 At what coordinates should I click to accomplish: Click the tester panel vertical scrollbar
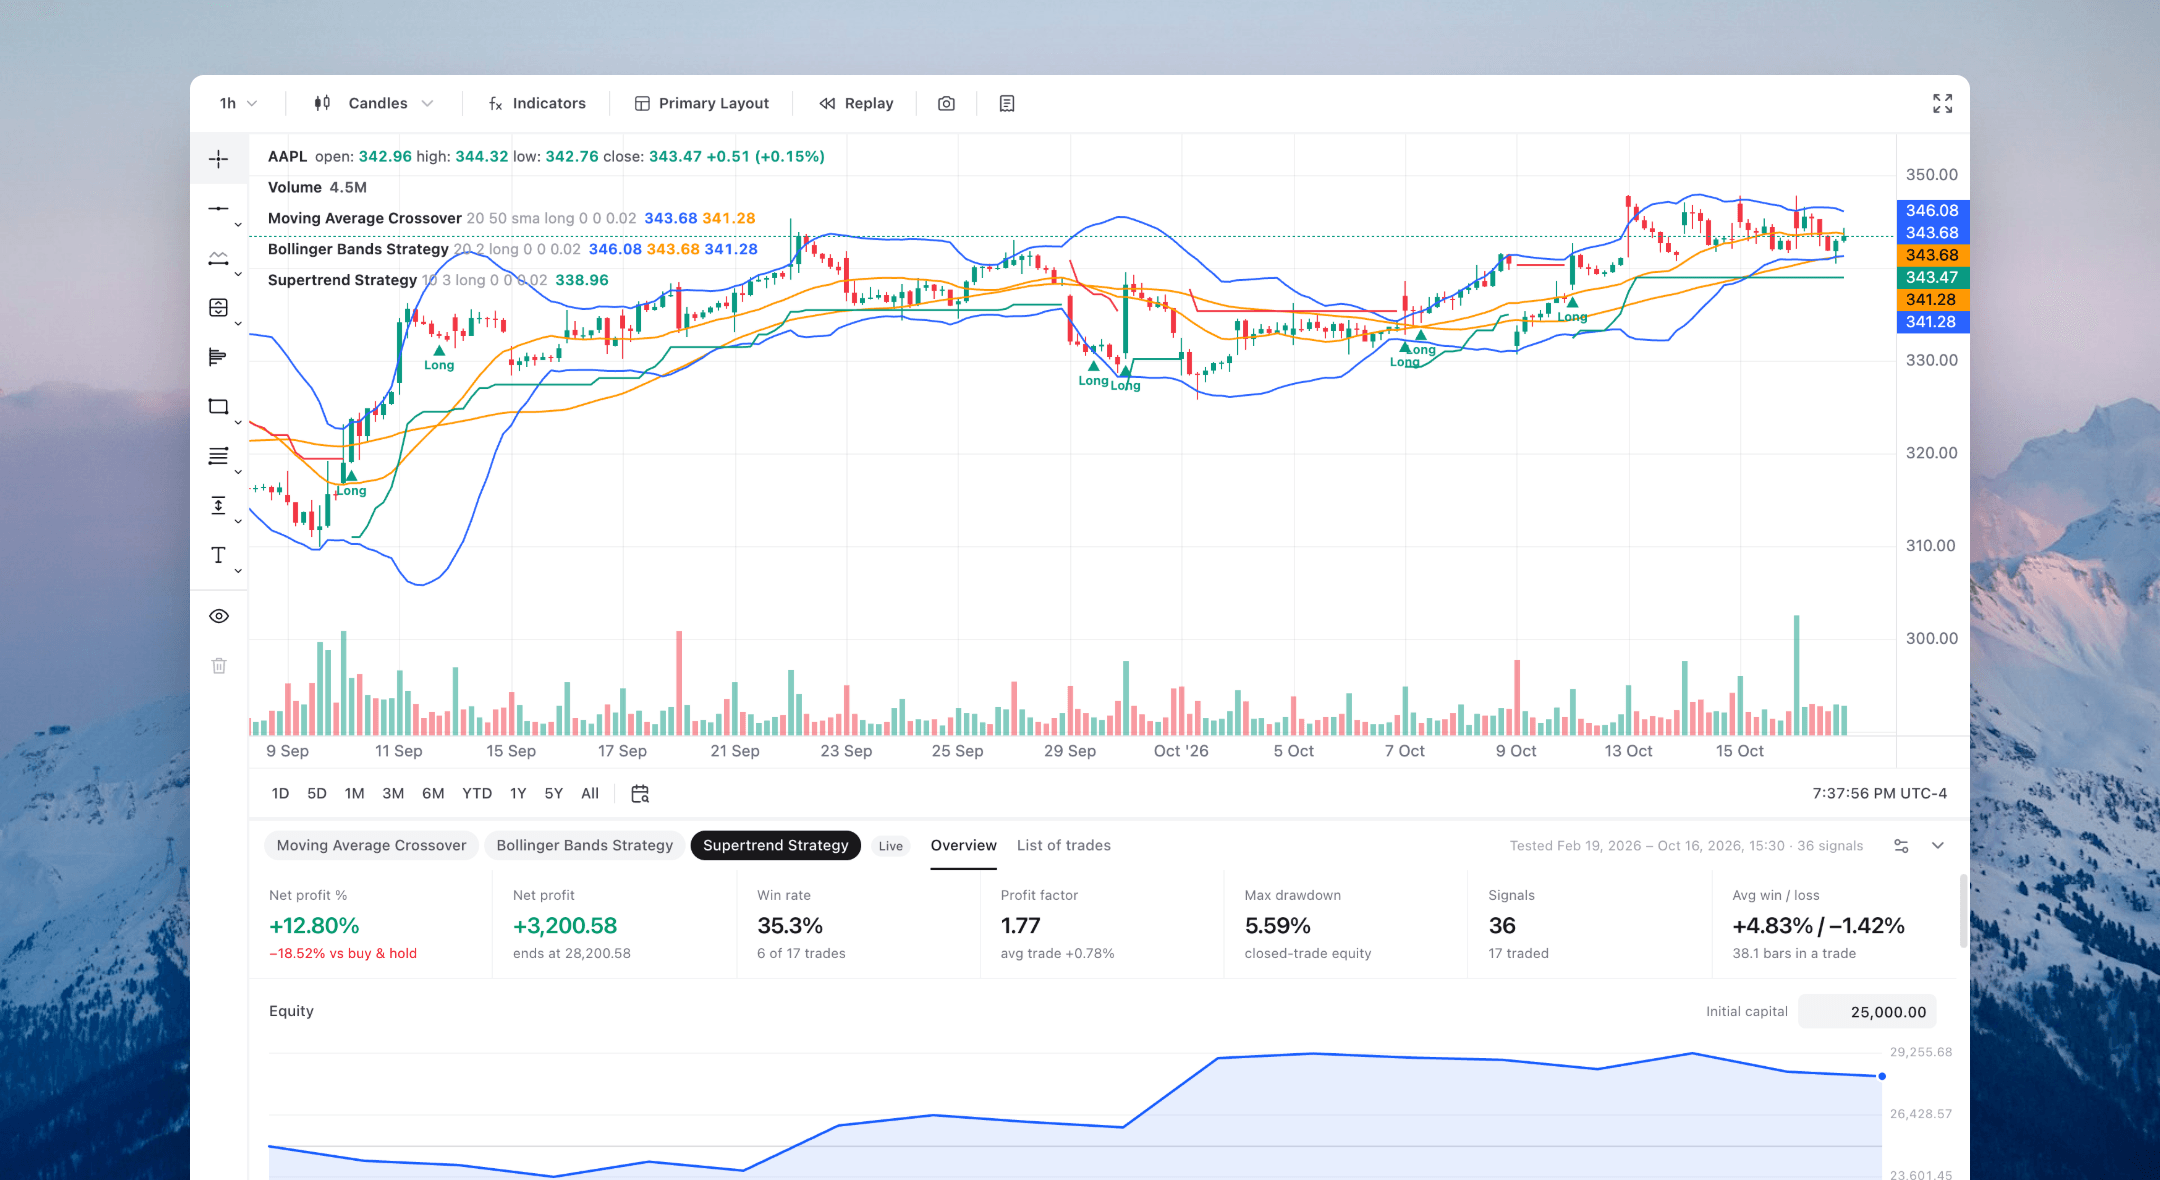1963,911
